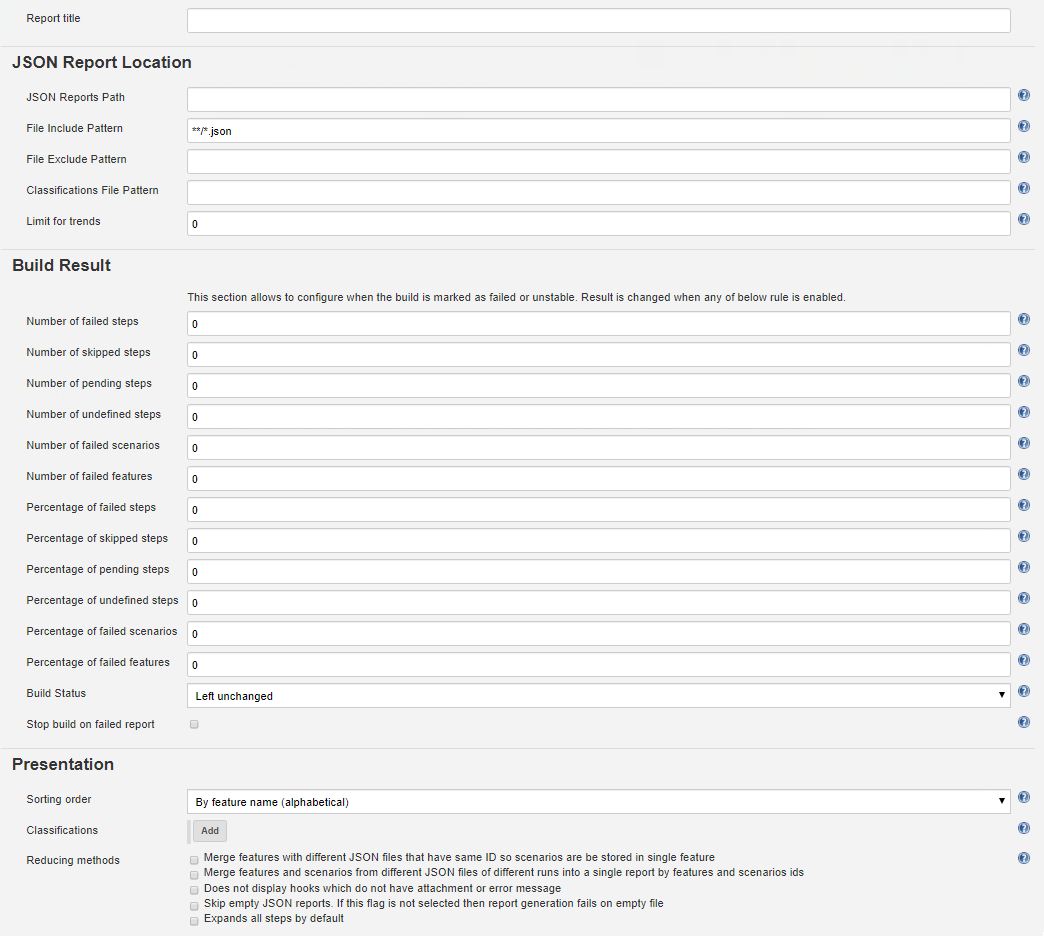Edit the Percentage of failed features field
1044x936 pixels.
599,664
